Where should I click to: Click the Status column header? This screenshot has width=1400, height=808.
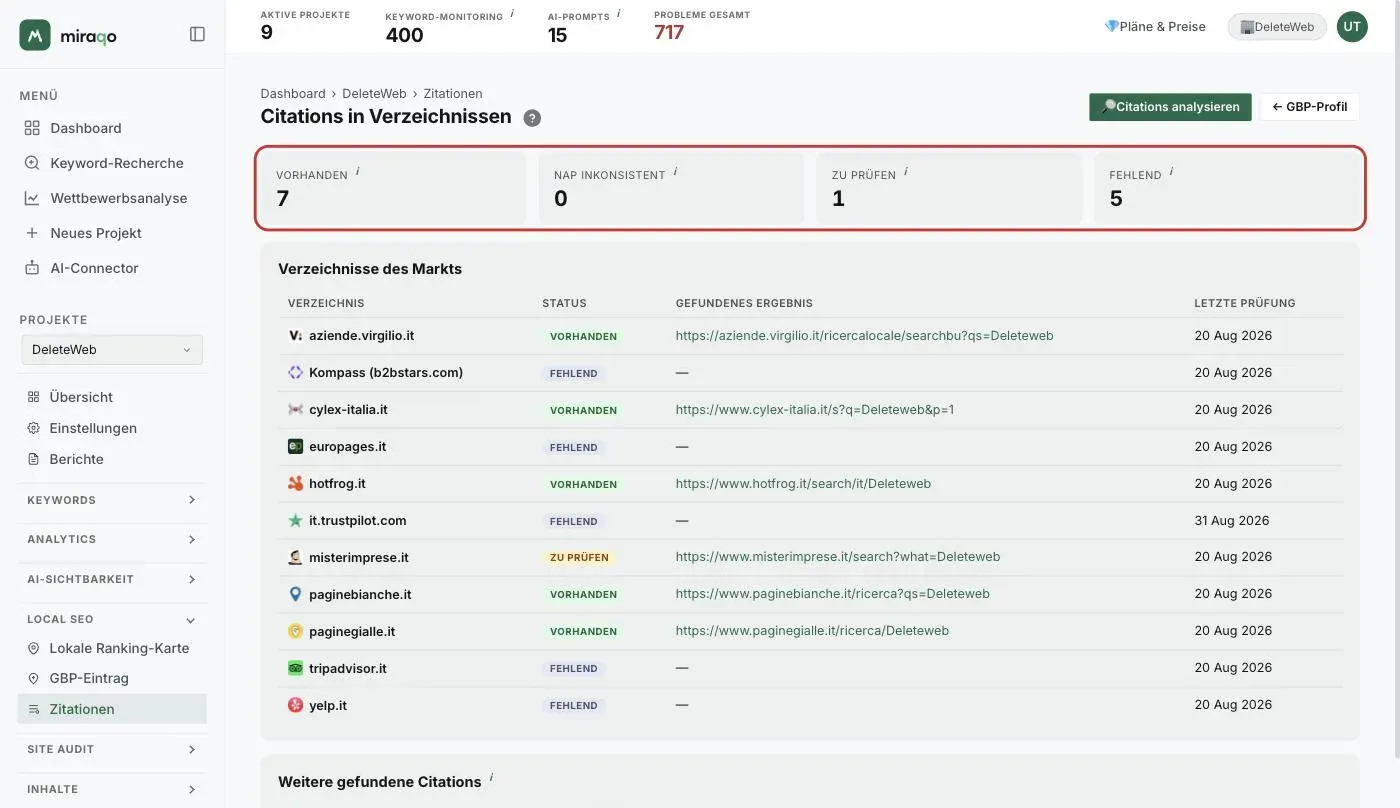point(564,303)
